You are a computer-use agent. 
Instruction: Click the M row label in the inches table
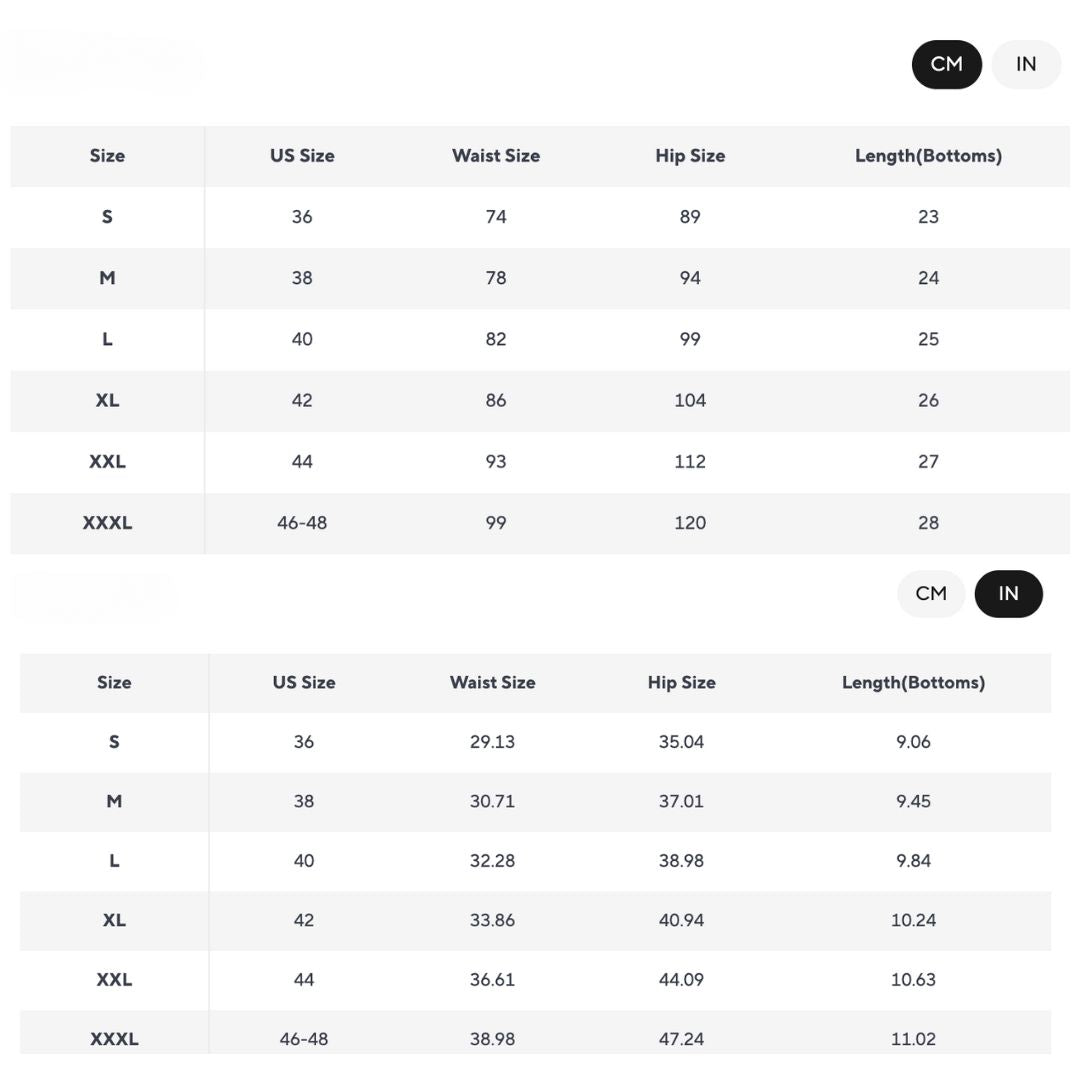[114, 801]
